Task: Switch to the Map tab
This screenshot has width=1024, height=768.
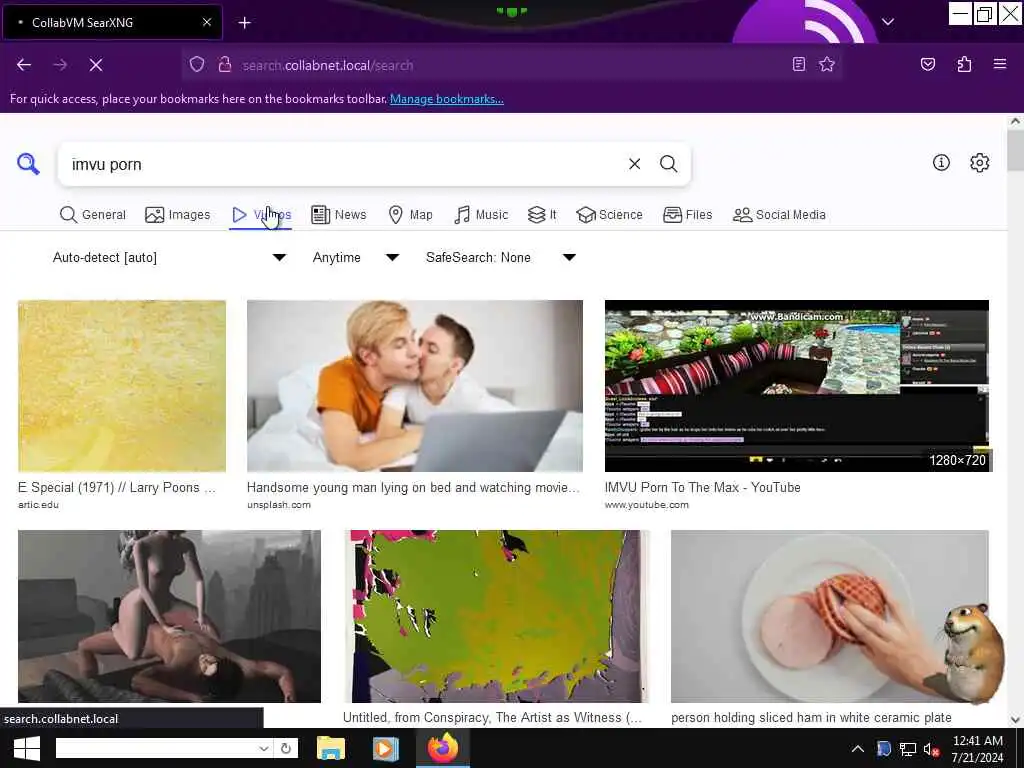Action: 411,215
